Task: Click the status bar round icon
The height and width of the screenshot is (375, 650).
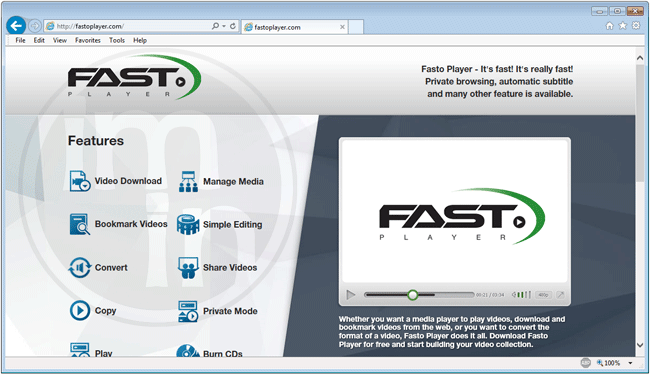Action: (x=585, y=363)
